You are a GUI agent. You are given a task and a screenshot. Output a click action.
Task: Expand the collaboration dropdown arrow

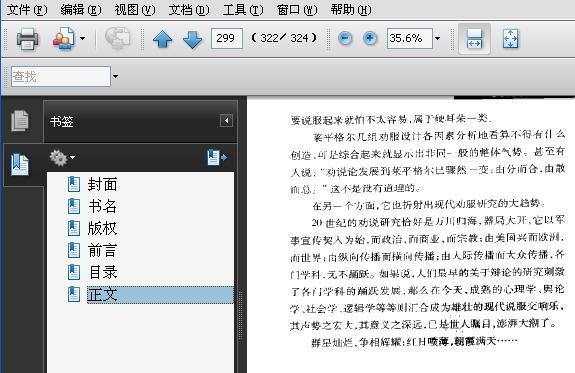(83, 38)
